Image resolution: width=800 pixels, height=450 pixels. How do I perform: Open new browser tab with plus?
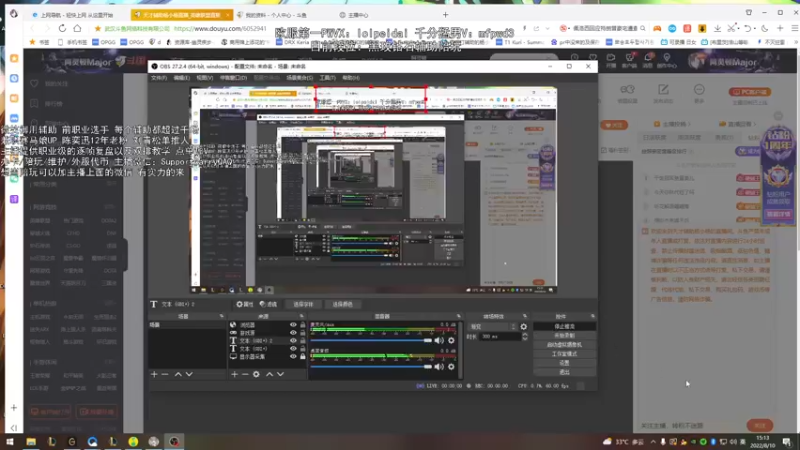coord(445,15)
